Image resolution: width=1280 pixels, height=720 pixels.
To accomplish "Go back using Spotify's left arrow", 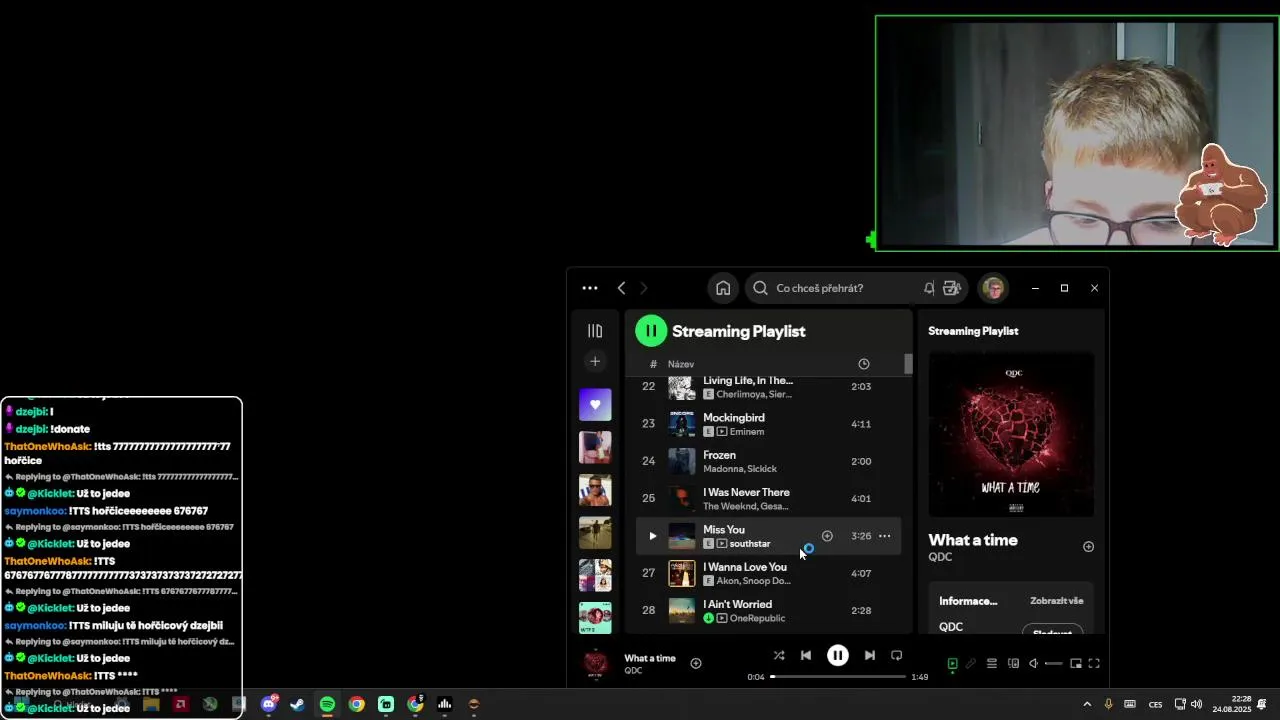I will coord(621,288).
